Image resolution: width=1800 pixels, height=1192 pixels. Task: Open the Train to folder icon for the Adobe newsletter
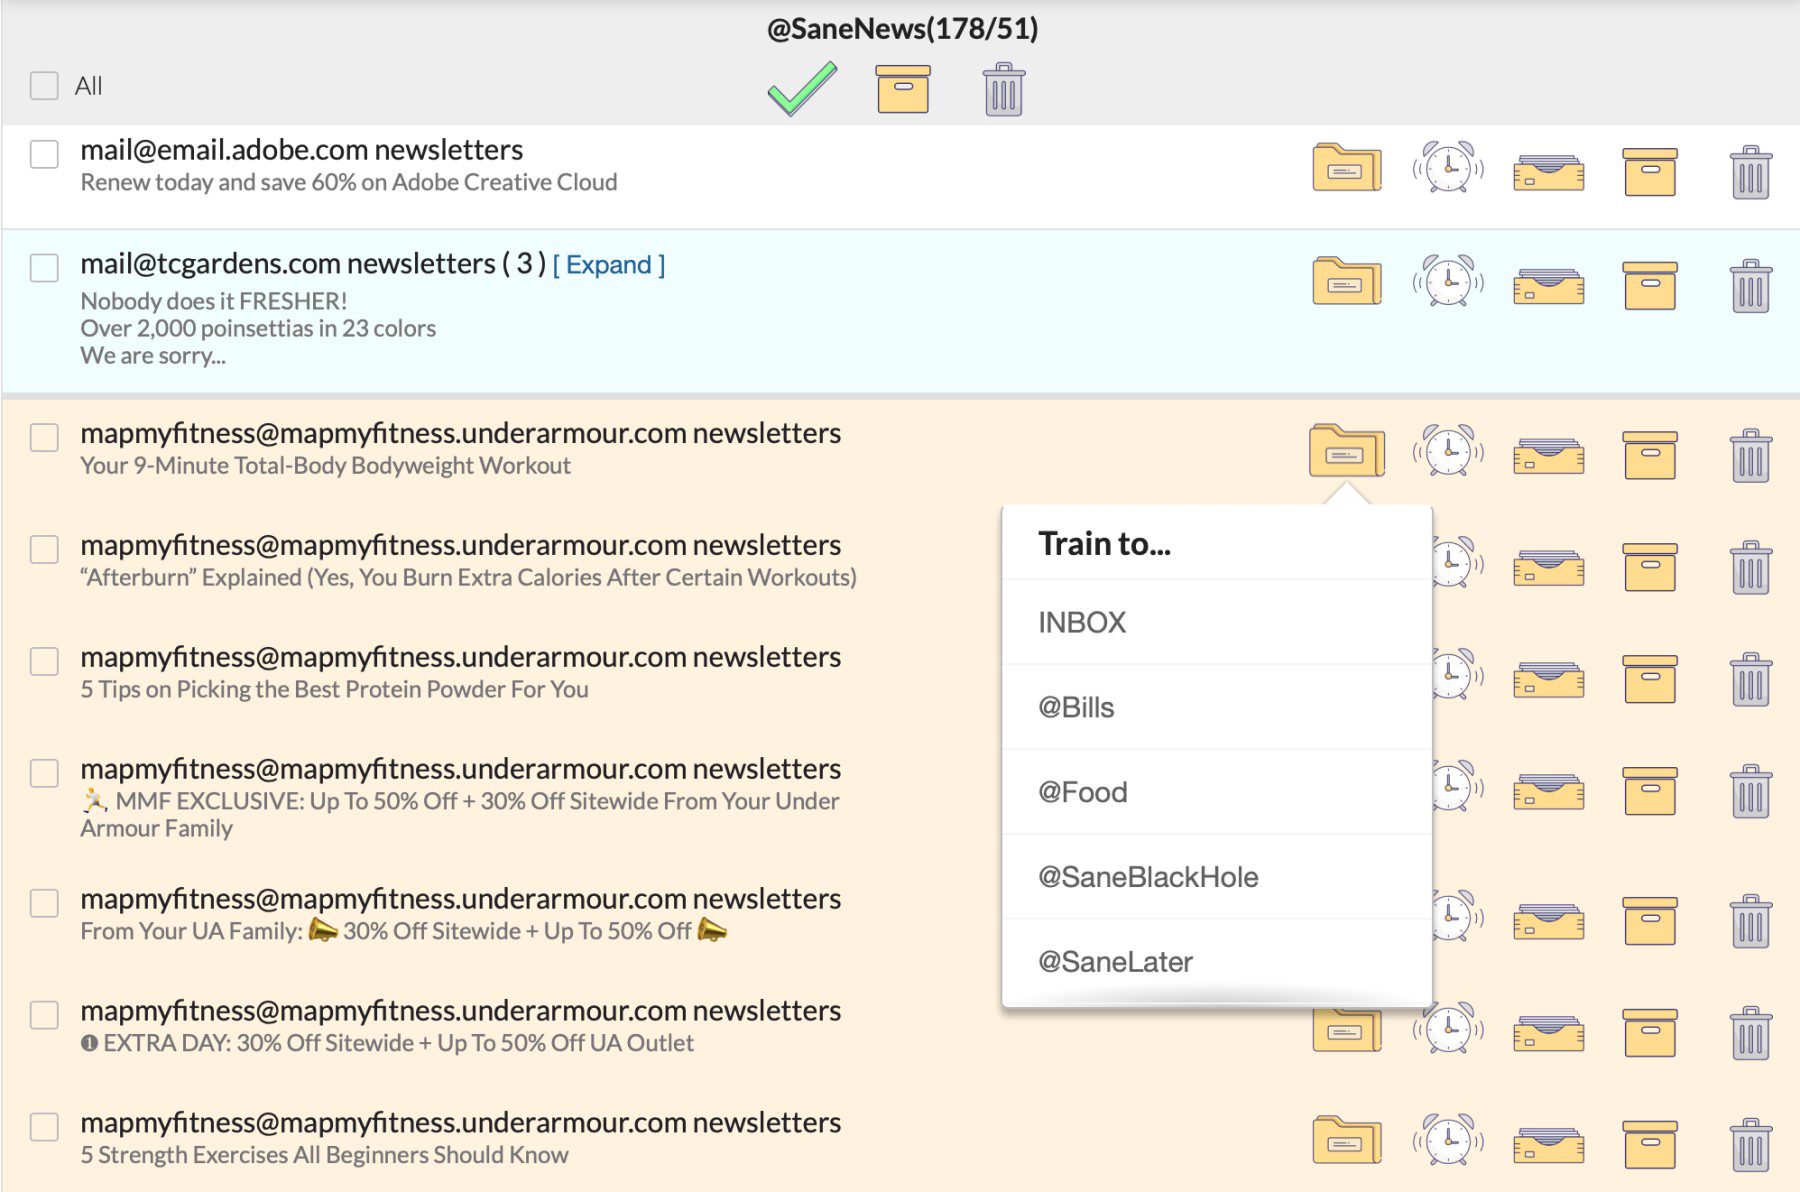[x=1345, y=168]
